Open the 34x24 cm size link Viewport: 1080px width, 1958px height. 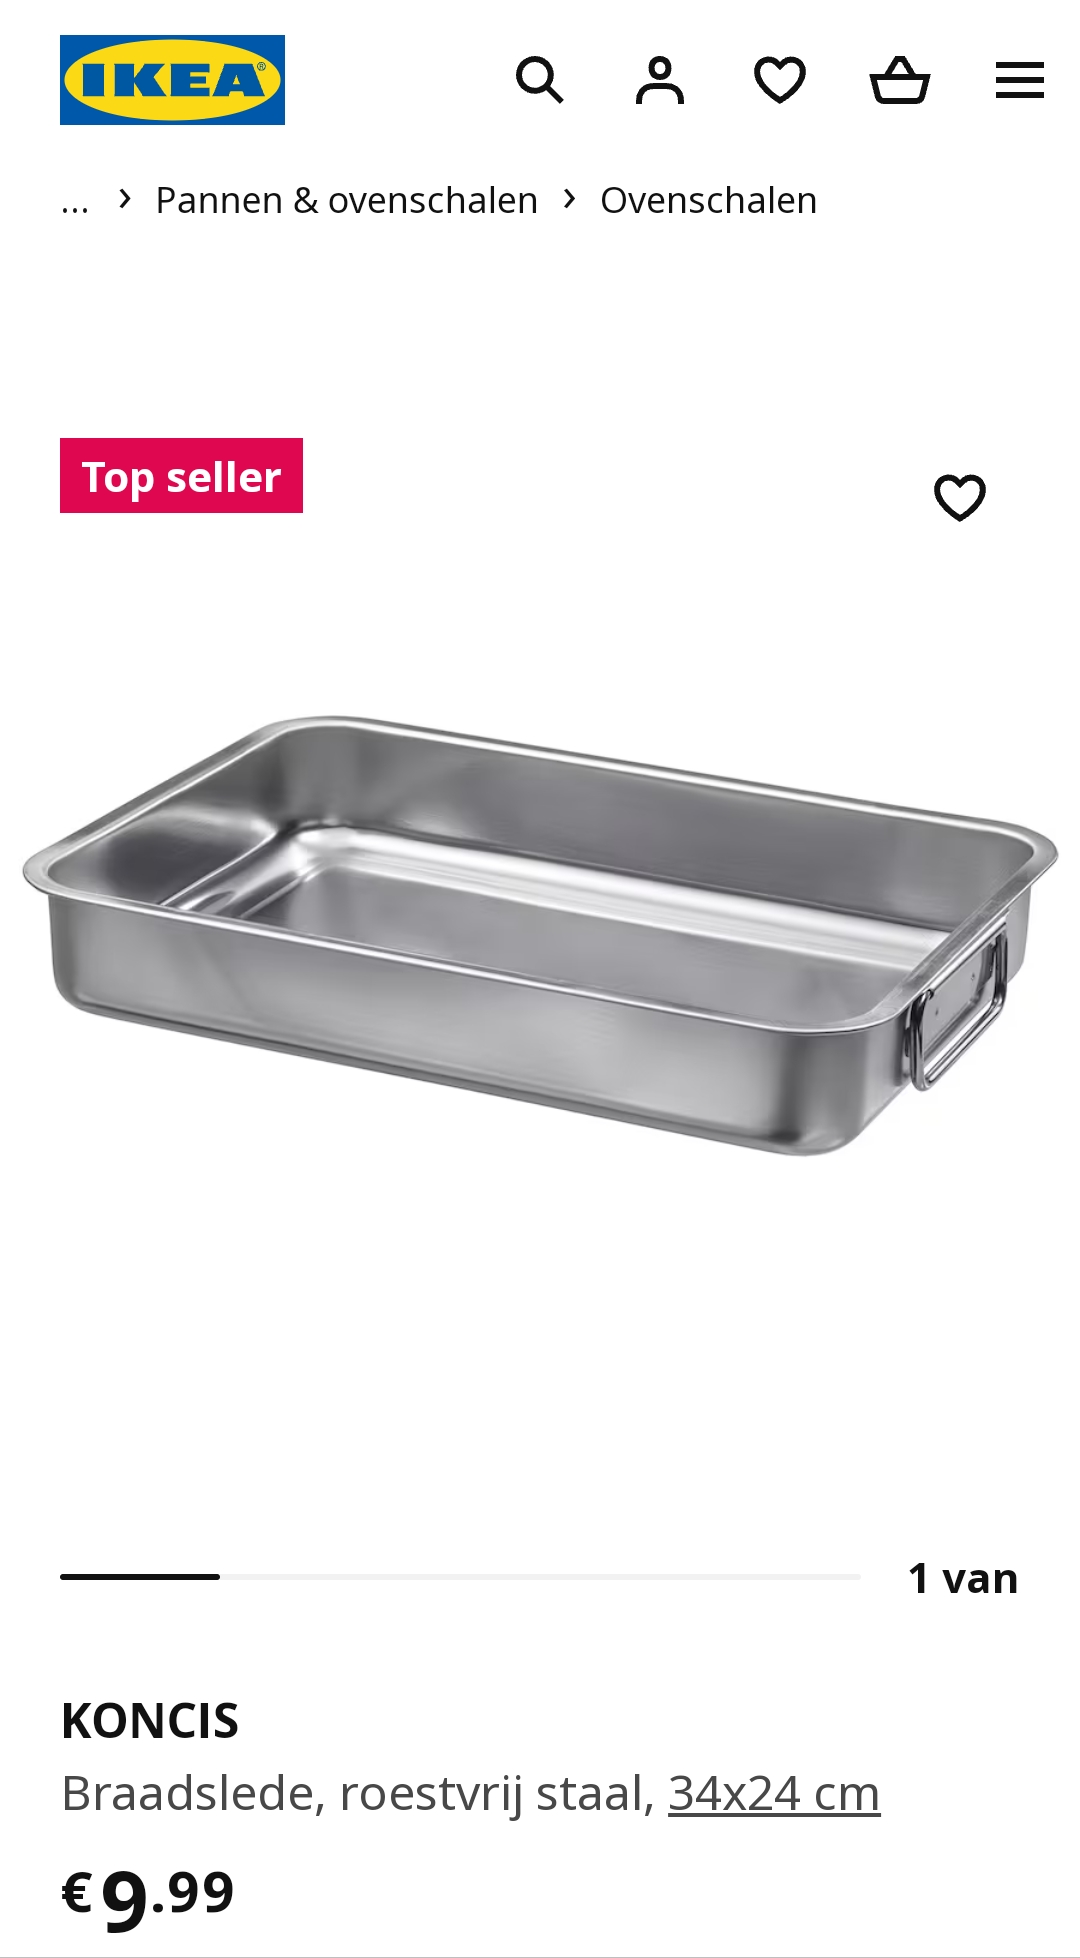tap(774, 1793)
